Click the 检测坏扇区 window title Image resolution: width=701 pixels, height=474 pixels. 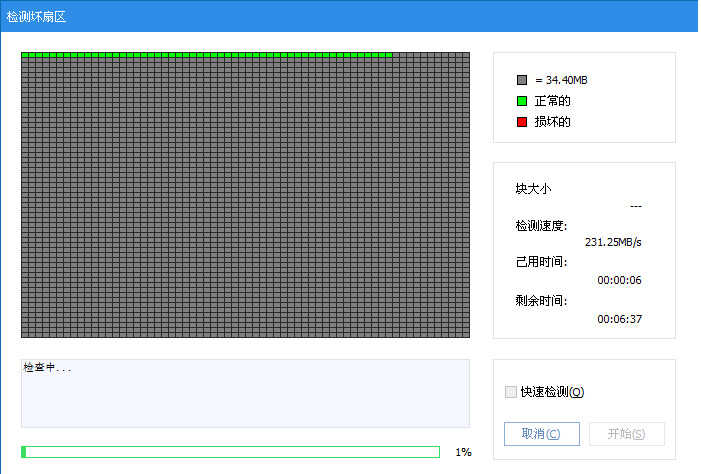pyautogui.click(x=36, y=17)
